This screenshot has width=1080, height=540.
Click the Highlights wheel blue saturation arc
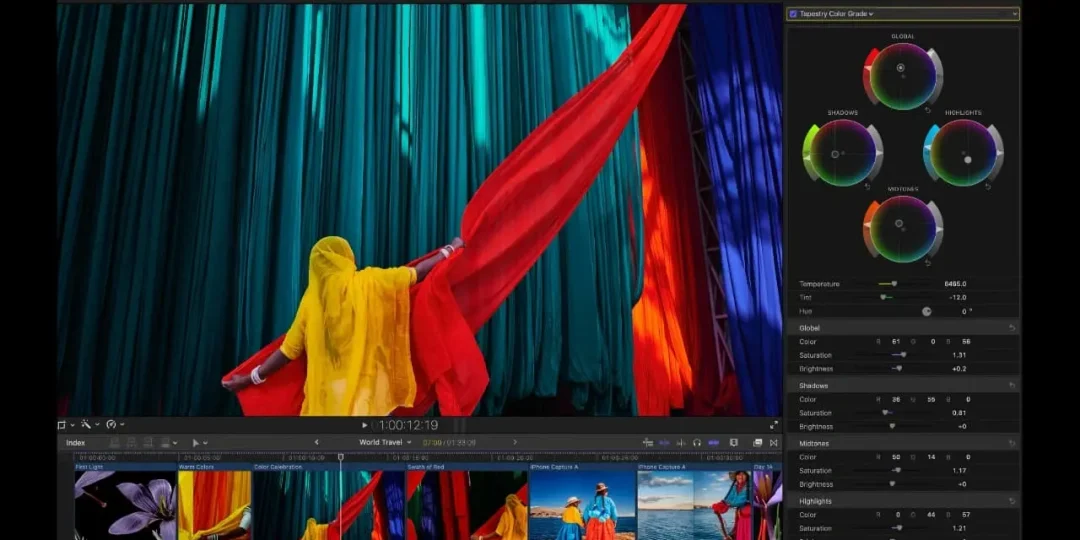929,153
